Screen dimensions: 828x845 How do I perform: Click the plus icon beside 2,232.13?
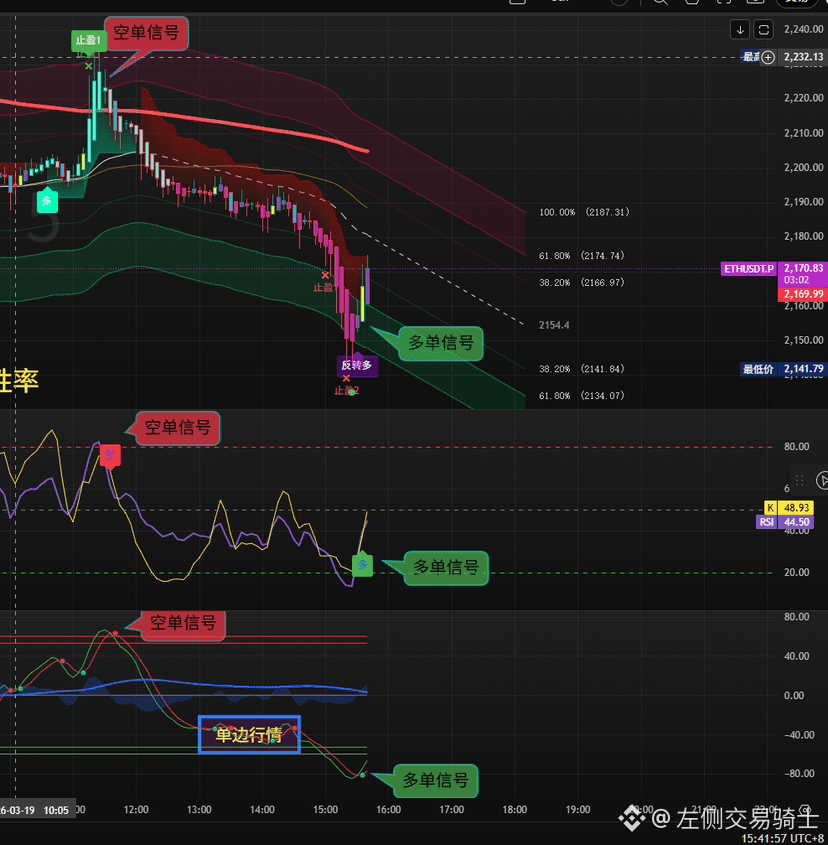coord(768,57)
